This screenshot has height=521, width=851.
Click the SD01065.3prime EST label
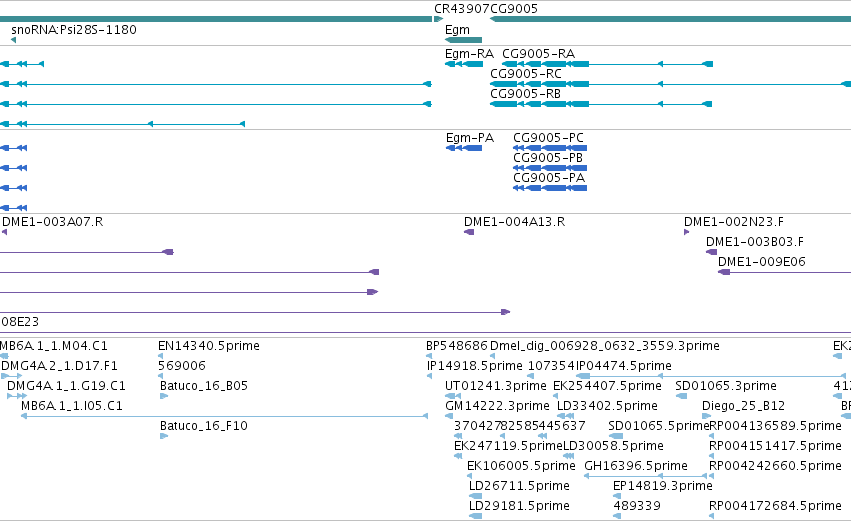tap(726, 386)
